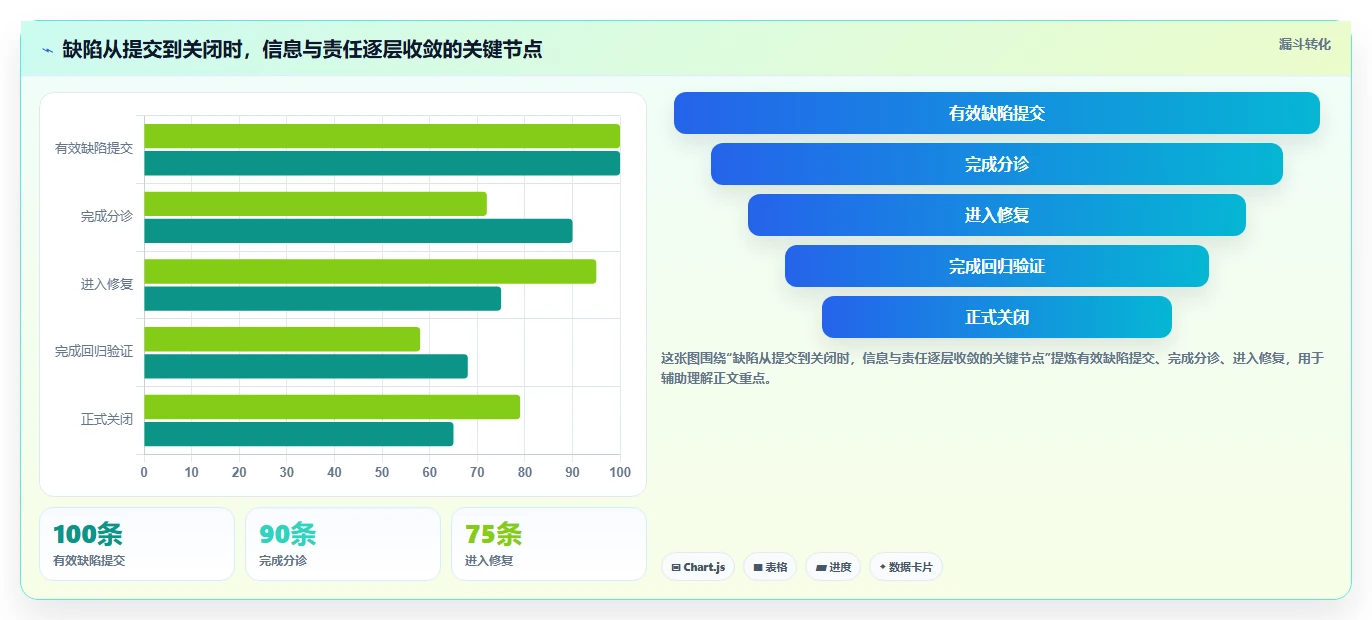1372x620 pixels.
Task: Click the Chart.js chip
Action: tap(698, 567)
